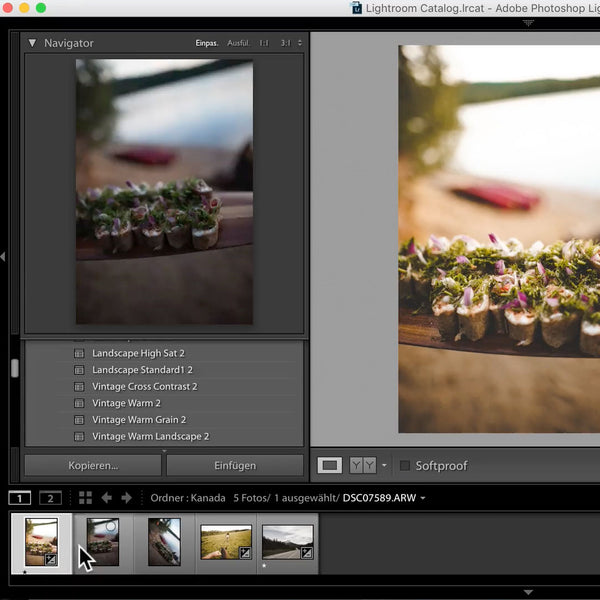Open the grid view from filmstrip bar
The width and height of the screenshot is (600, 600).
pyautogui.click(x=85, y=498)
